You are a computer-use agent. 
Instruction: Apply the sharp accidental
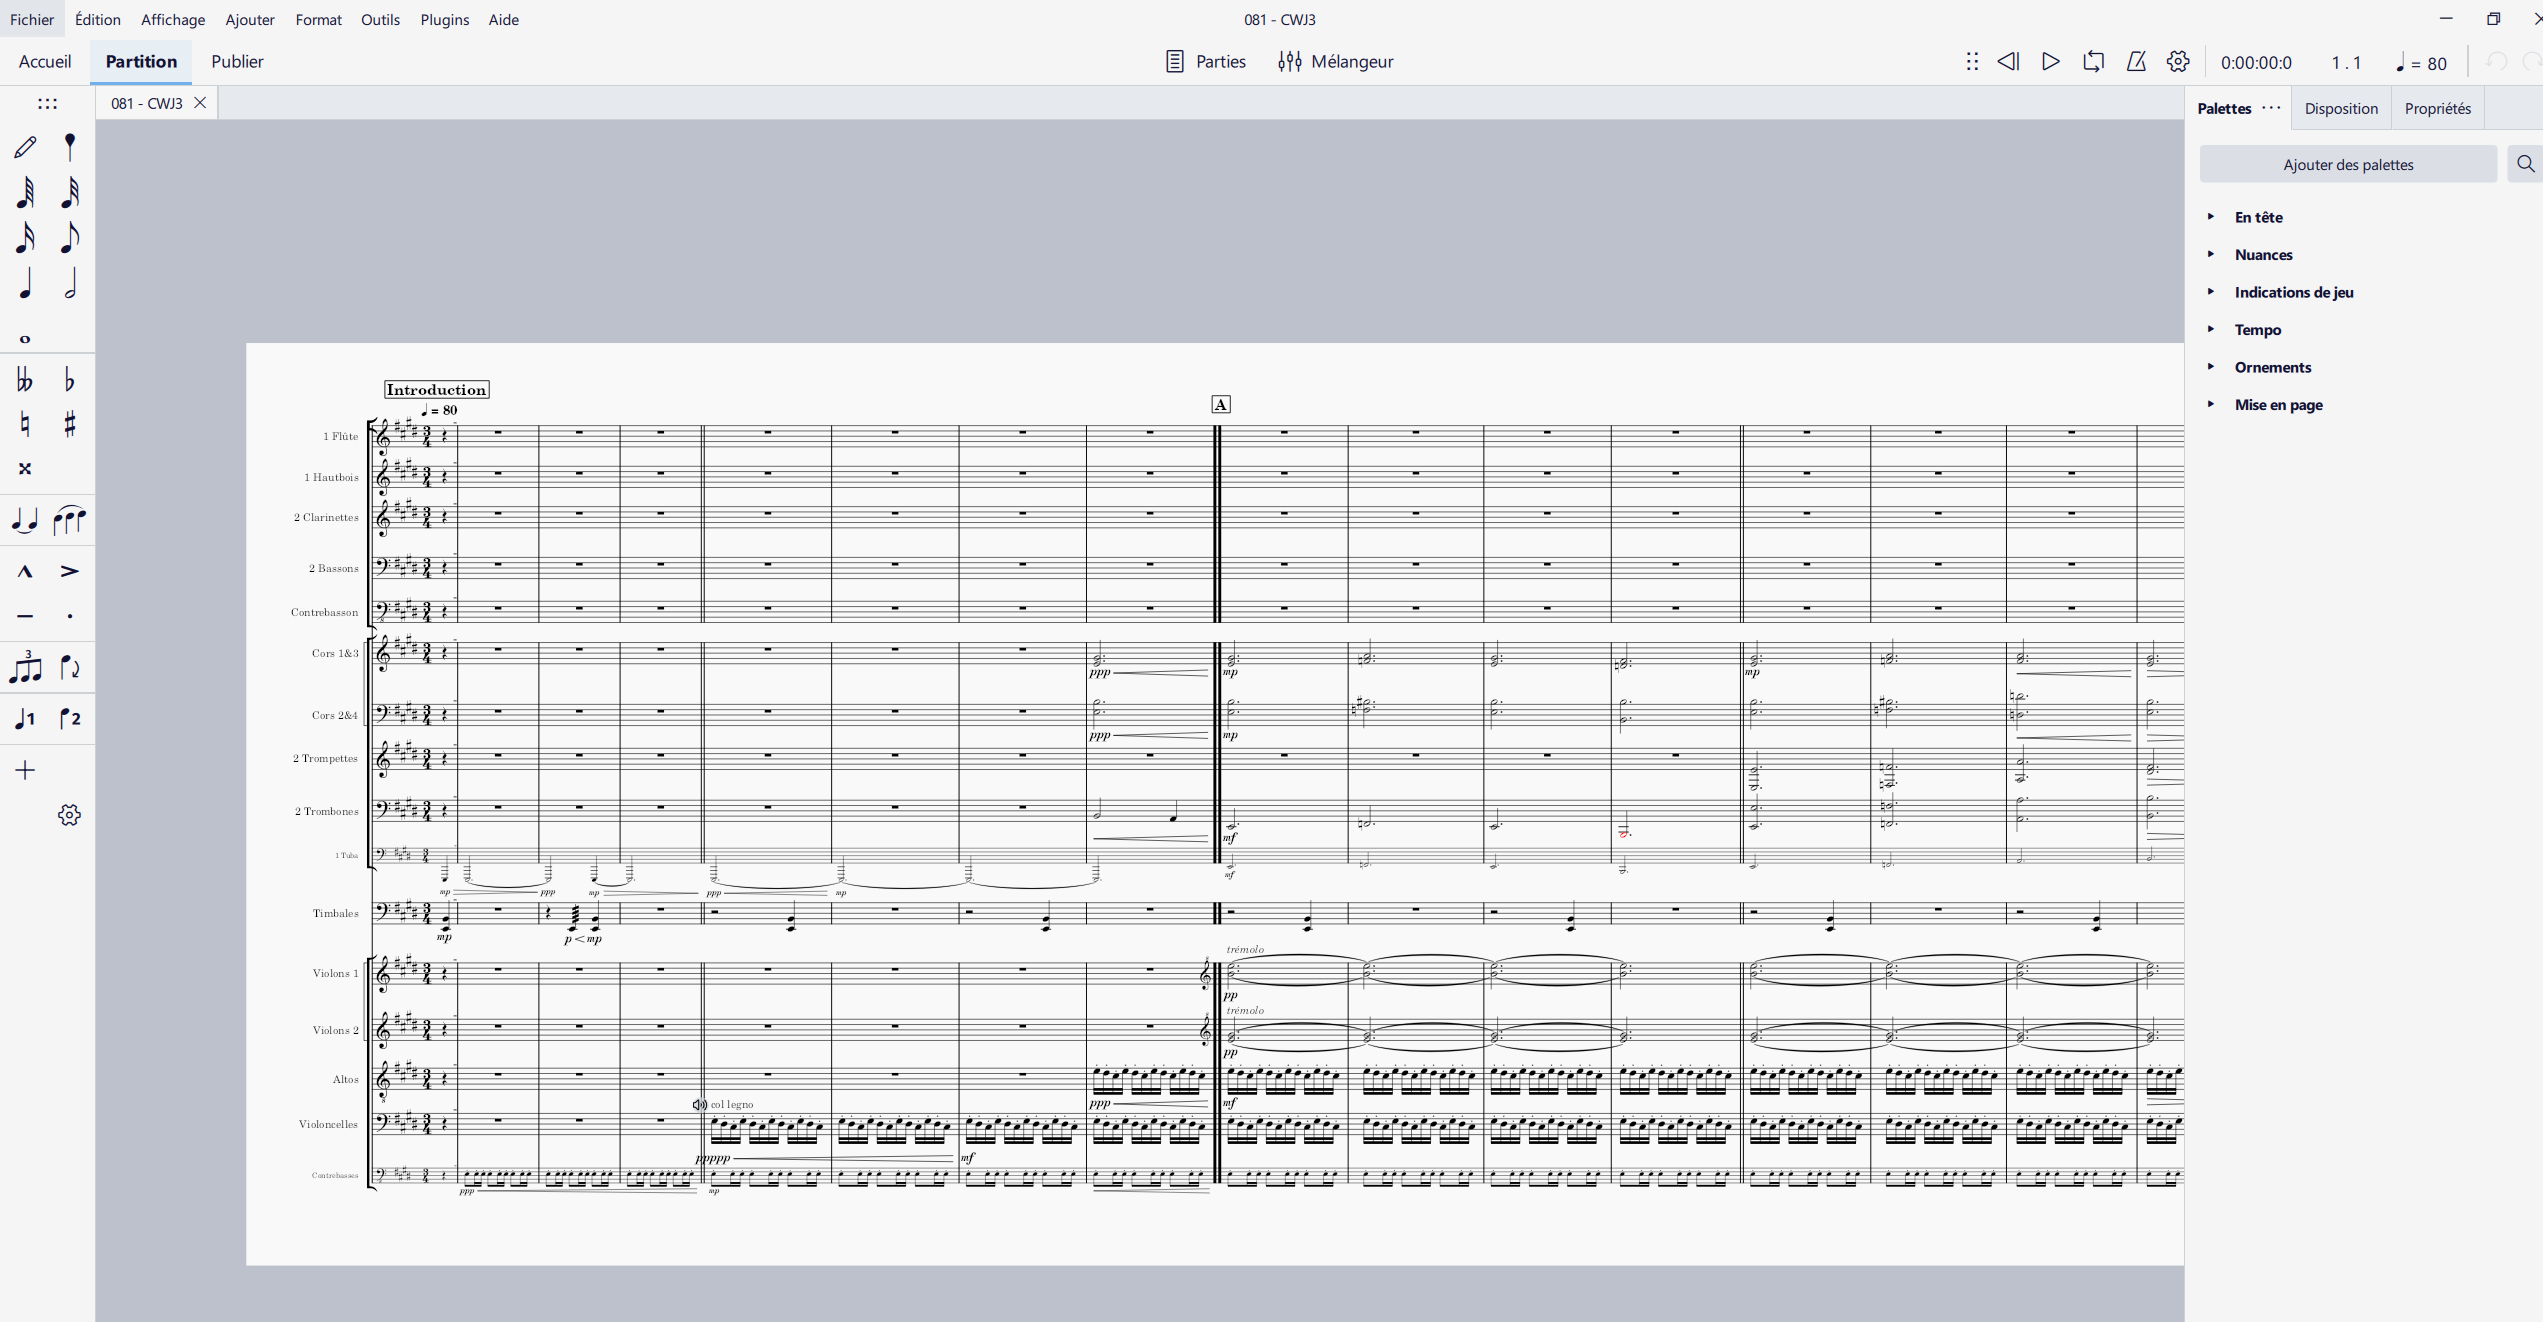tap(69, 424)
